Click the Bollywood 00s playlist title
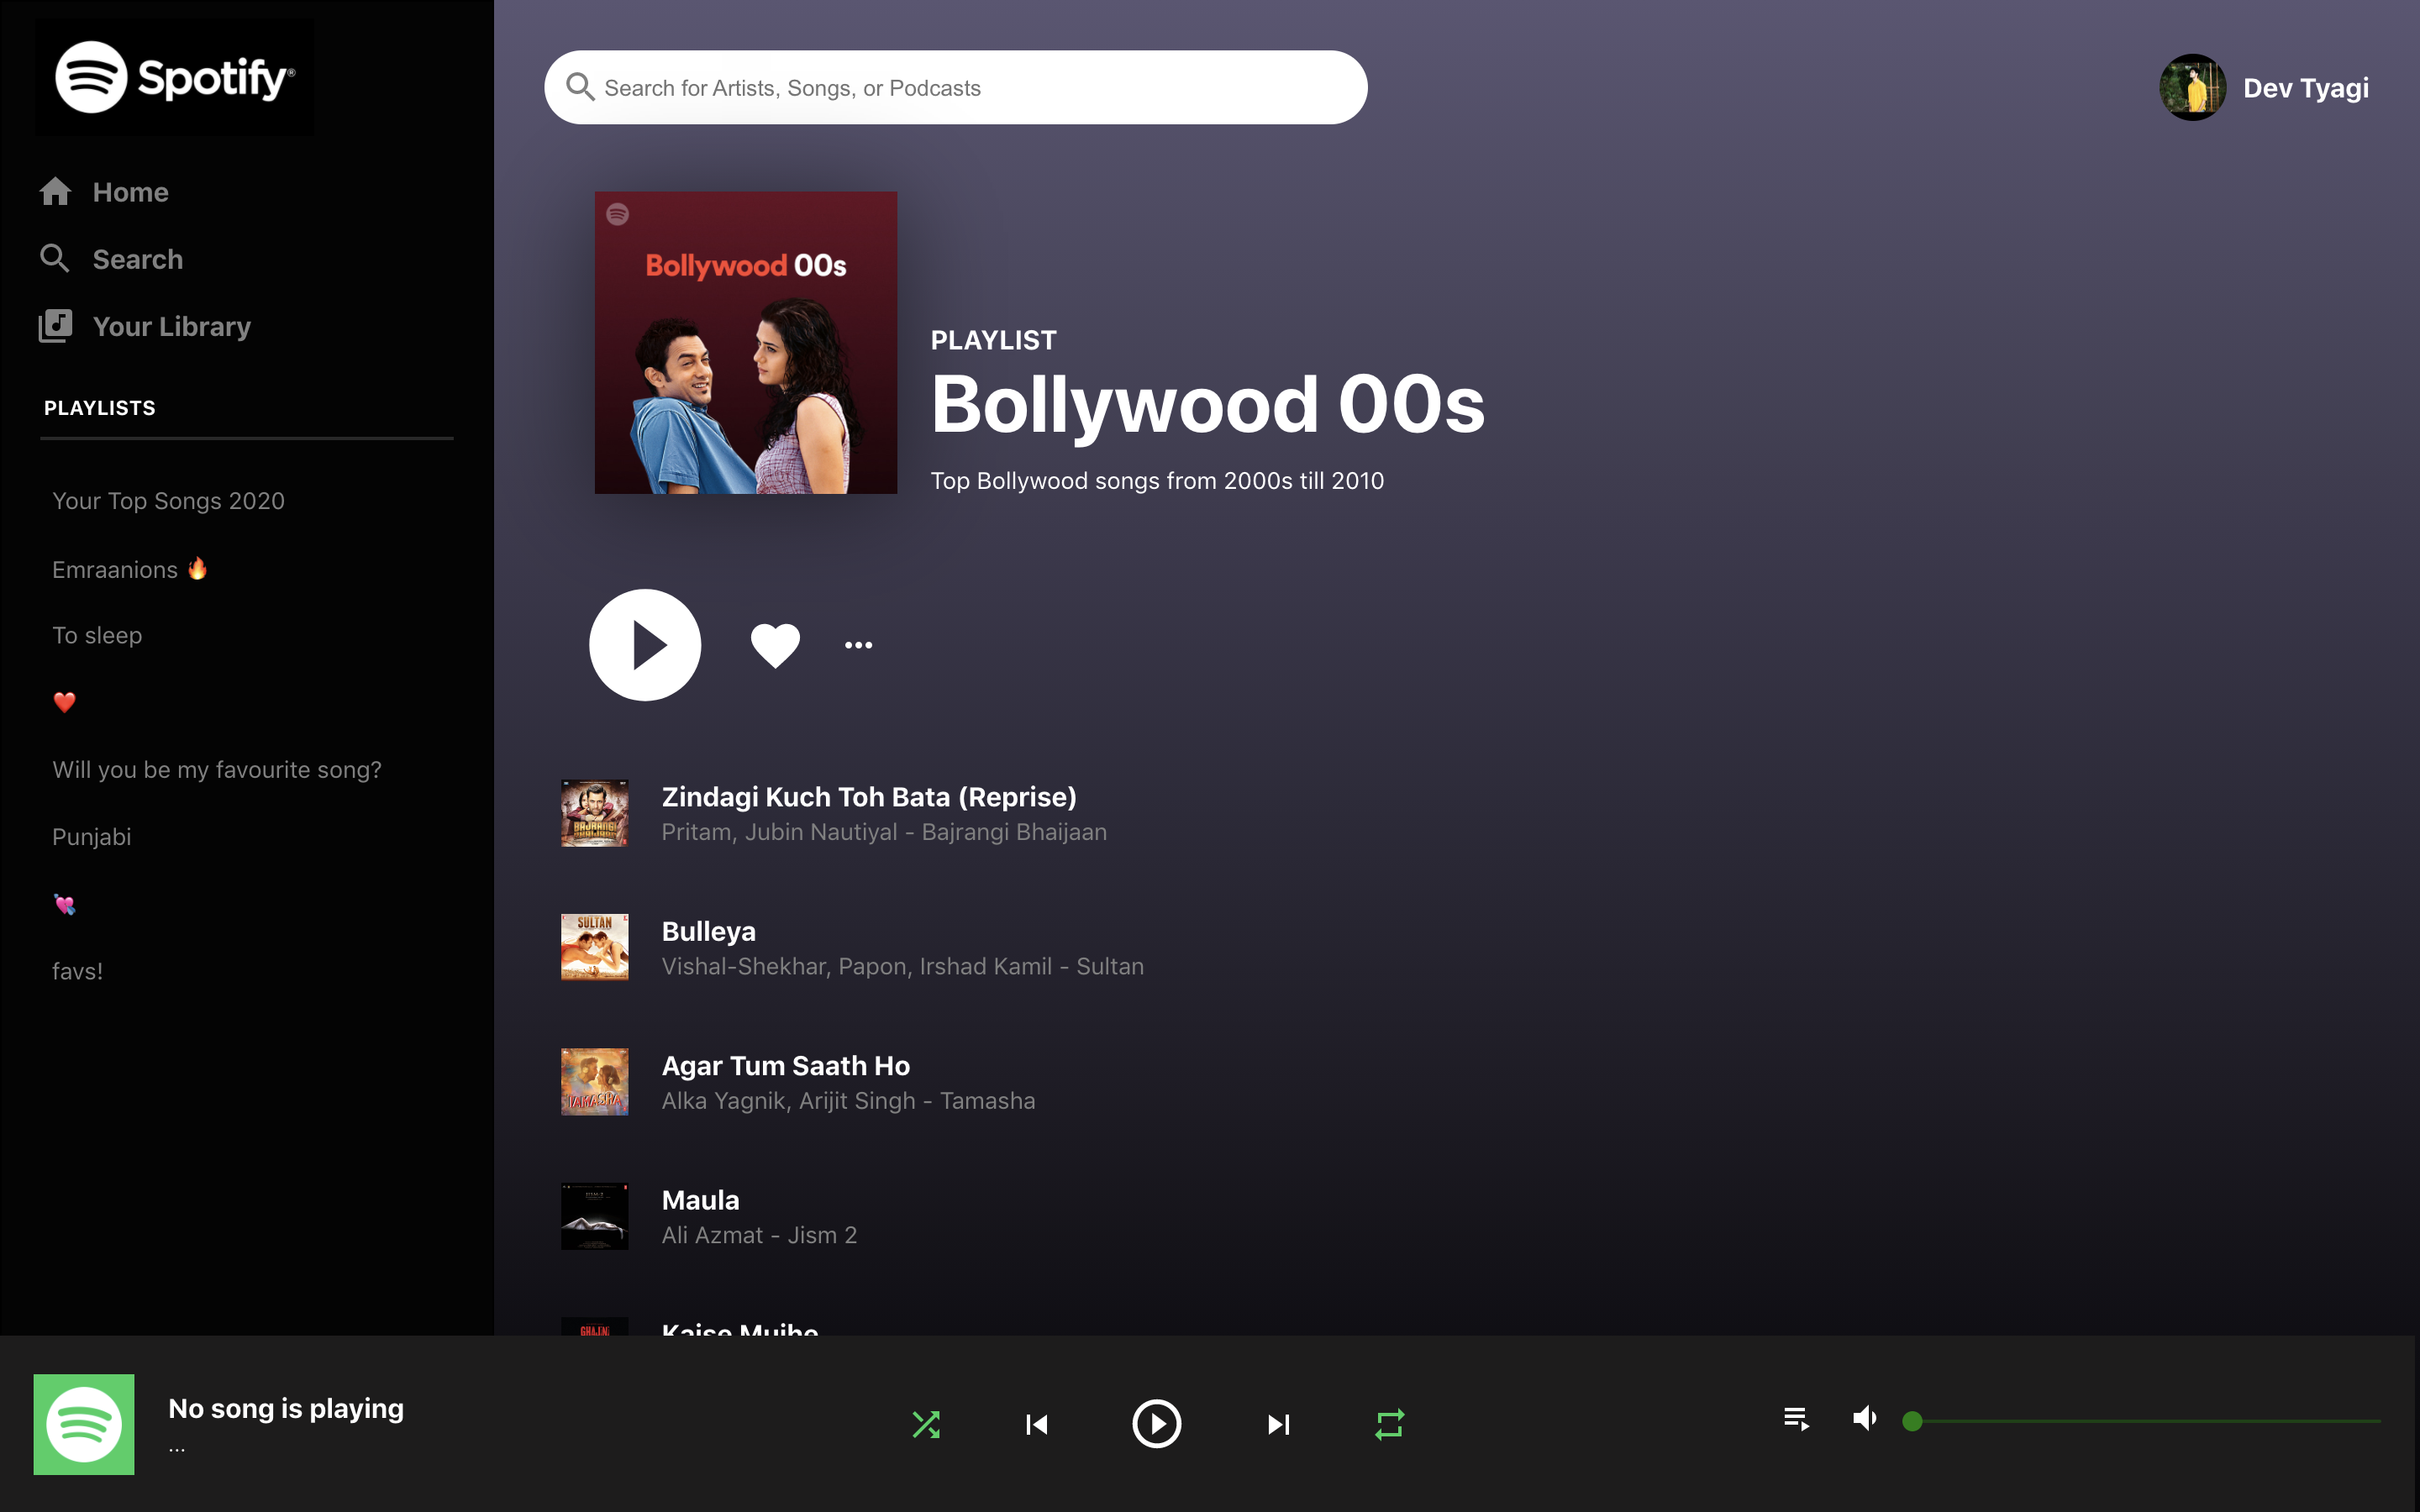This screenshot has width=2420, height=1512. coord(1208,404)
